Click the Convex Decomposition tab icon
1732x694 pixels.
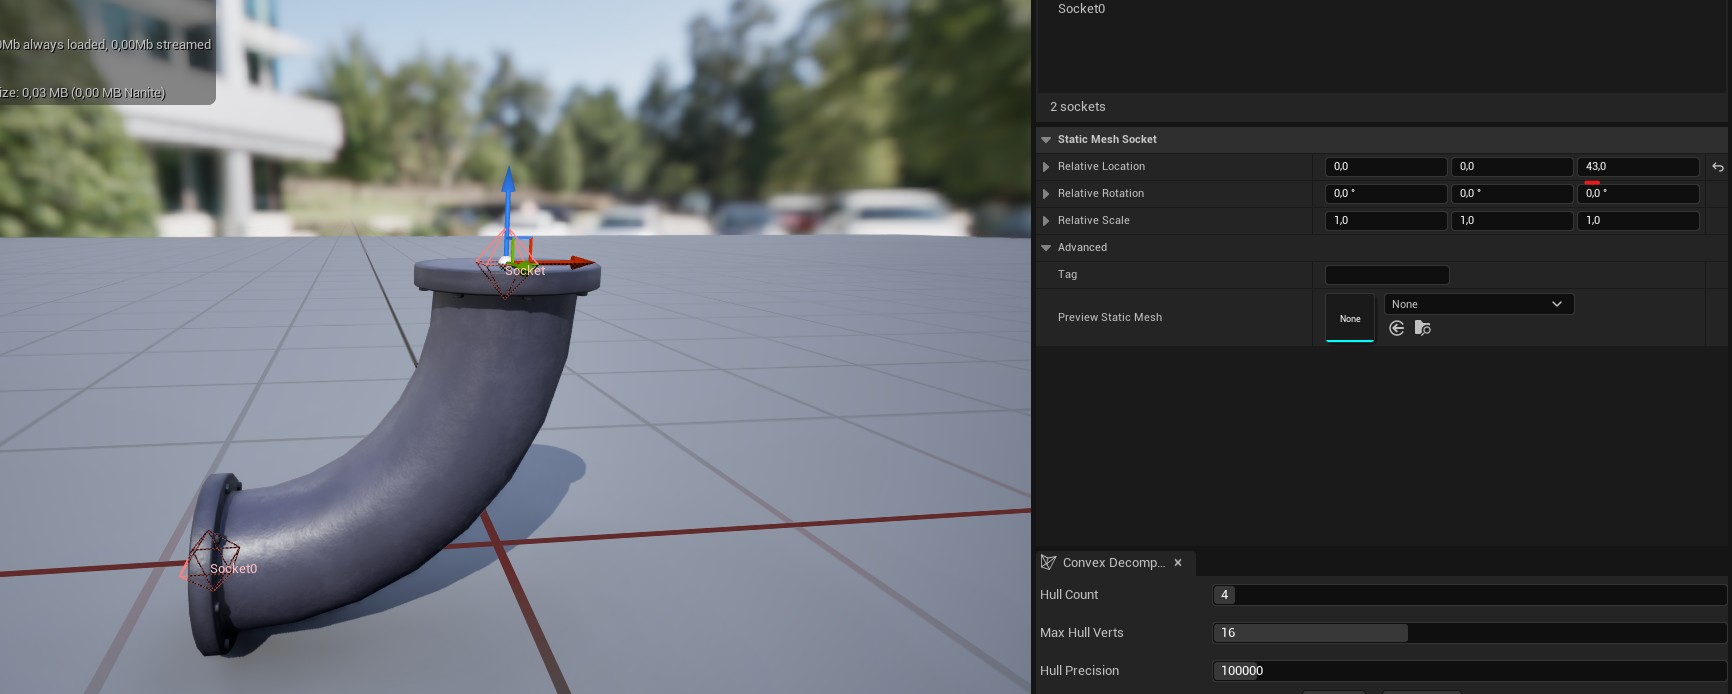1048,562
